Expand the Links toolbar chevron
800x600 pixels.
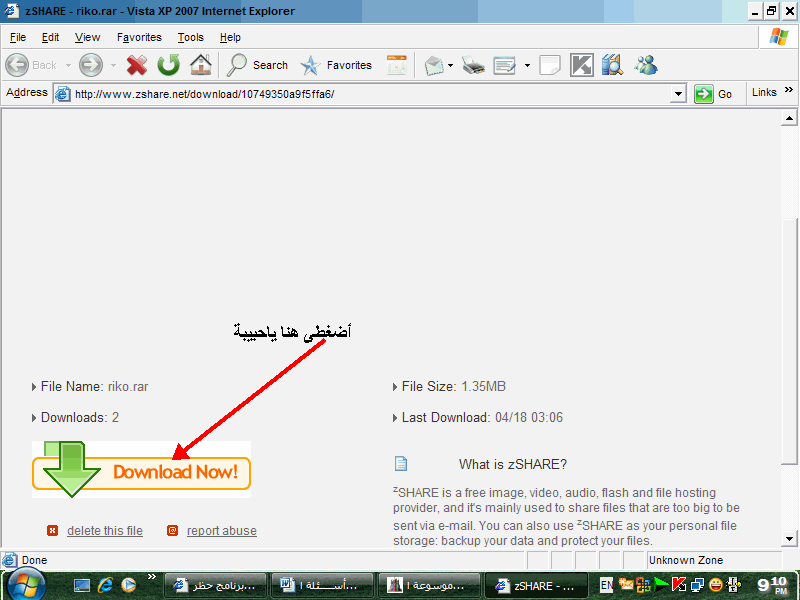tap(789, 90)
